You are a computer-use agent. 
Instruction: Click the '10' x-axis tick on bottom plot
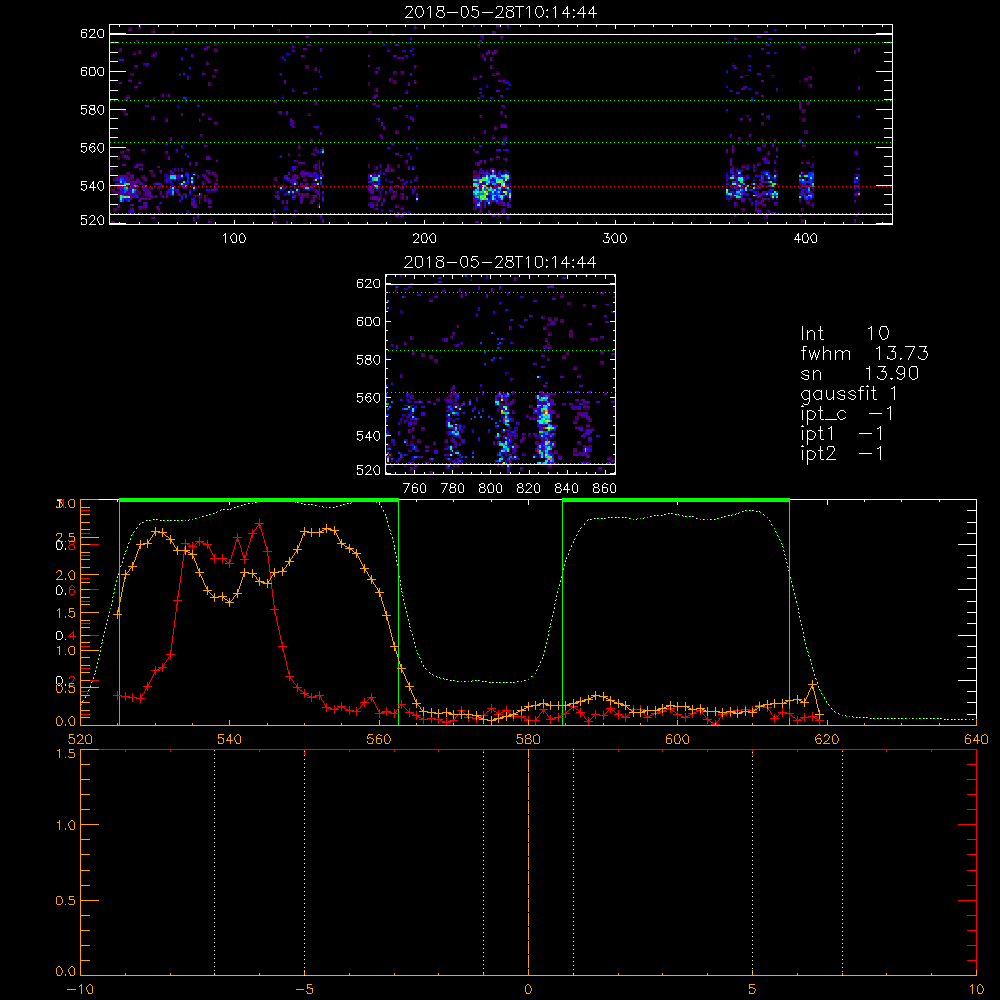point(976,990)
